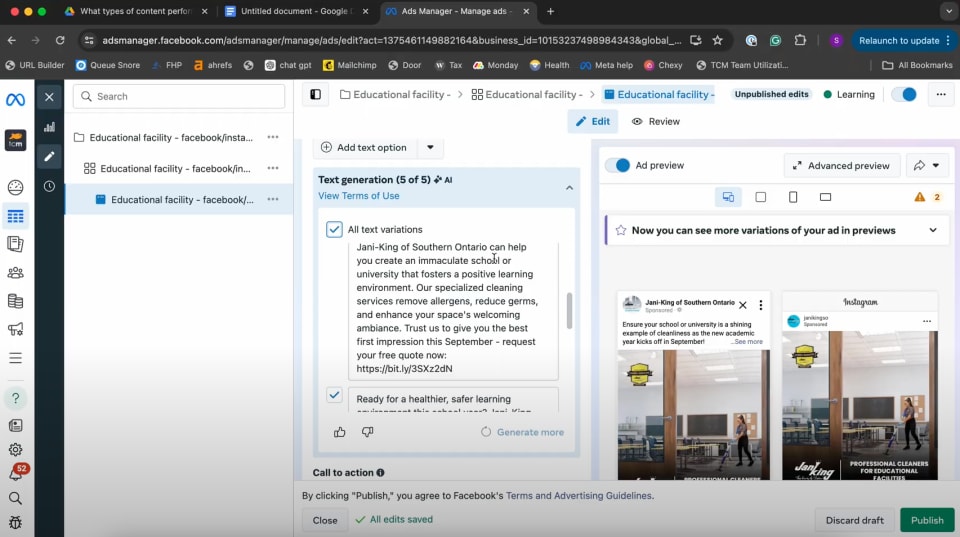960x537 pixels.
Task: Click Generate more text button
Action: click(x=522, y=432)
